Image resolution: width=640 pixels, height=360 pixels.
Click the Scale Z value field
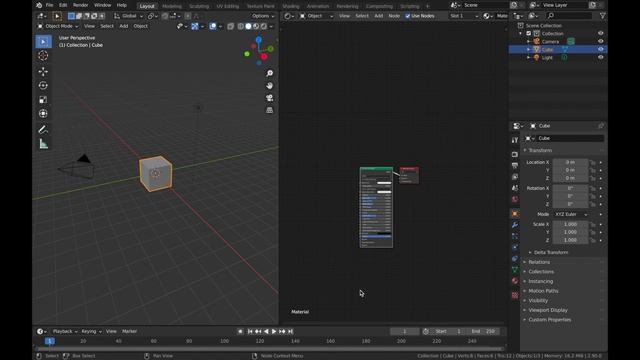(570, 240)
